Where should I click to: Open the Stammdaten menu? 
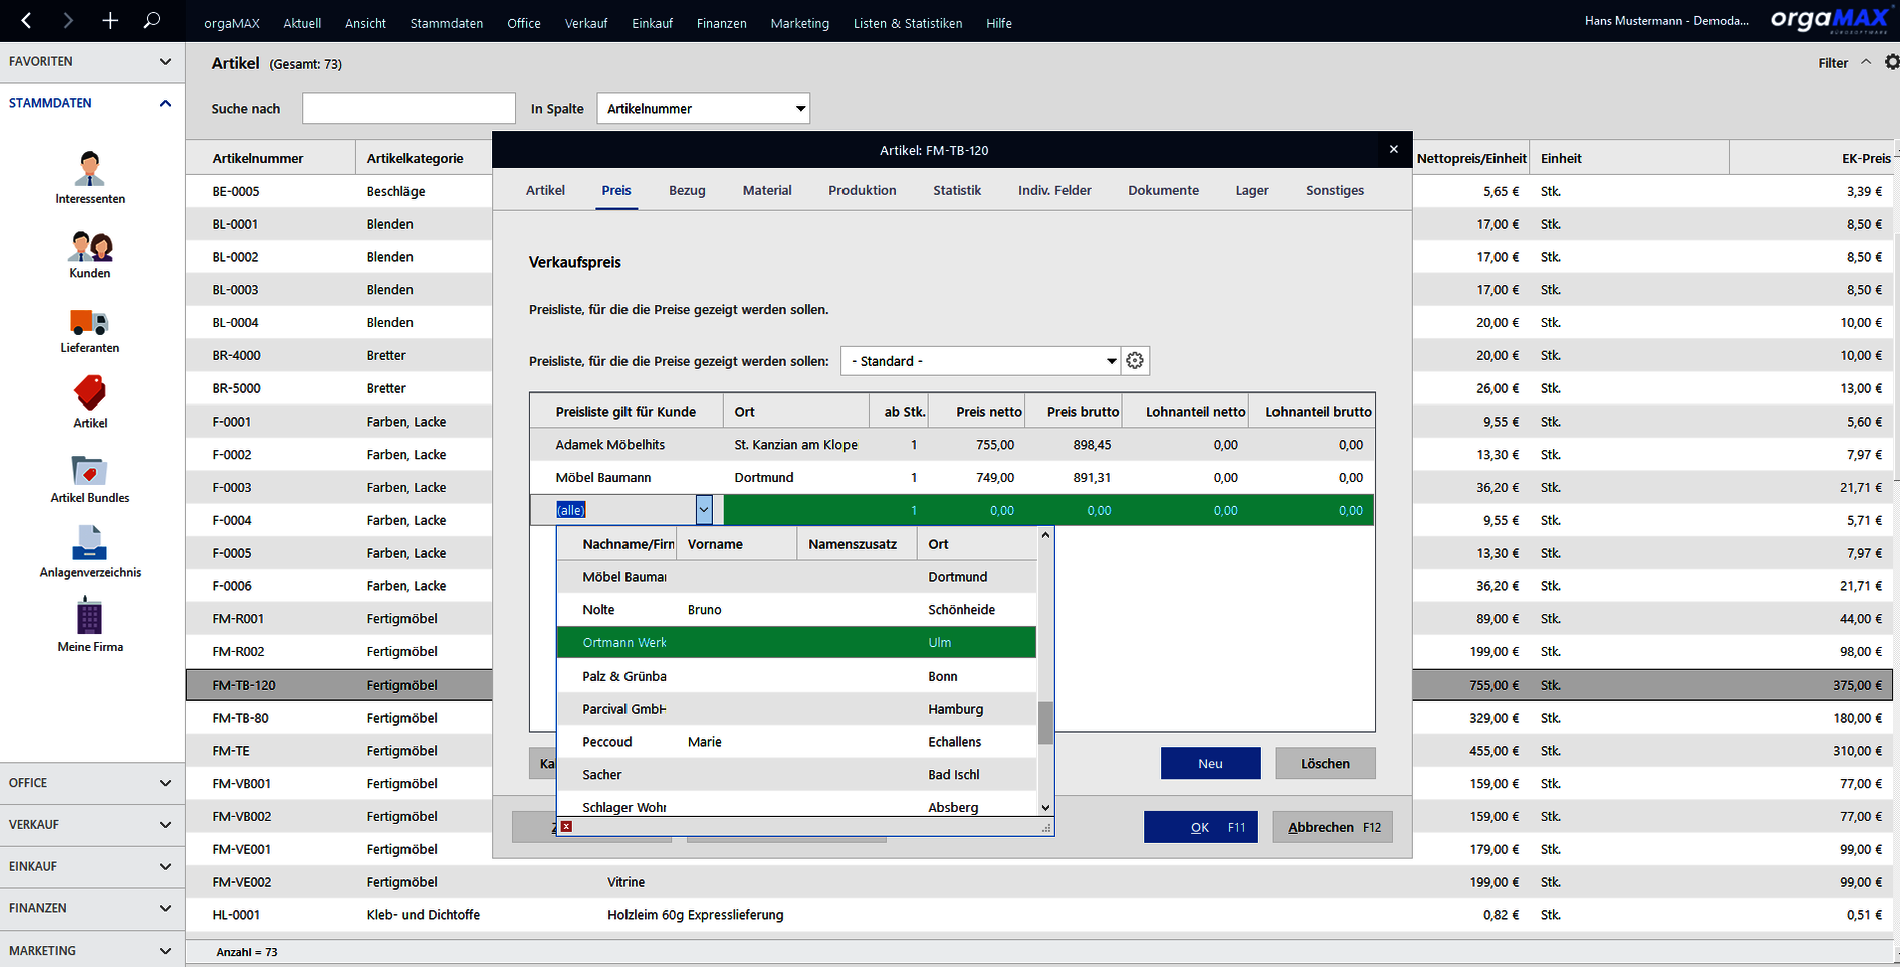[x=446, y=23]
